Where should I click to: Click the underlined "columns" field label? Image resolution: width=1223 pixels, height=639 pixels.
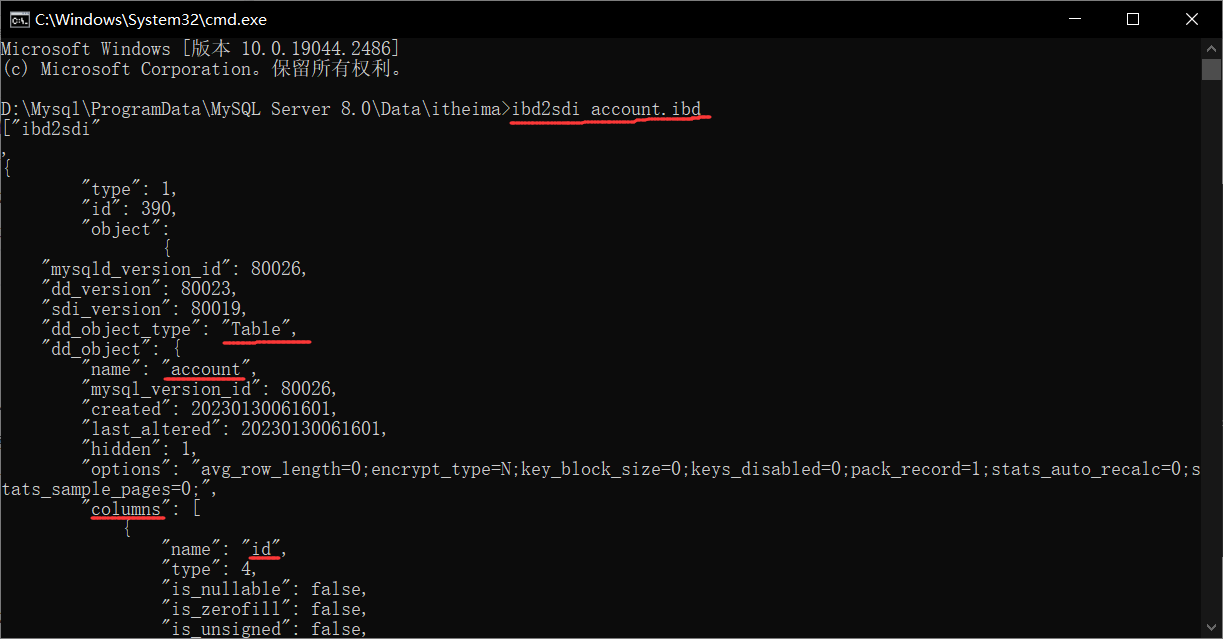tap(127, 508)
